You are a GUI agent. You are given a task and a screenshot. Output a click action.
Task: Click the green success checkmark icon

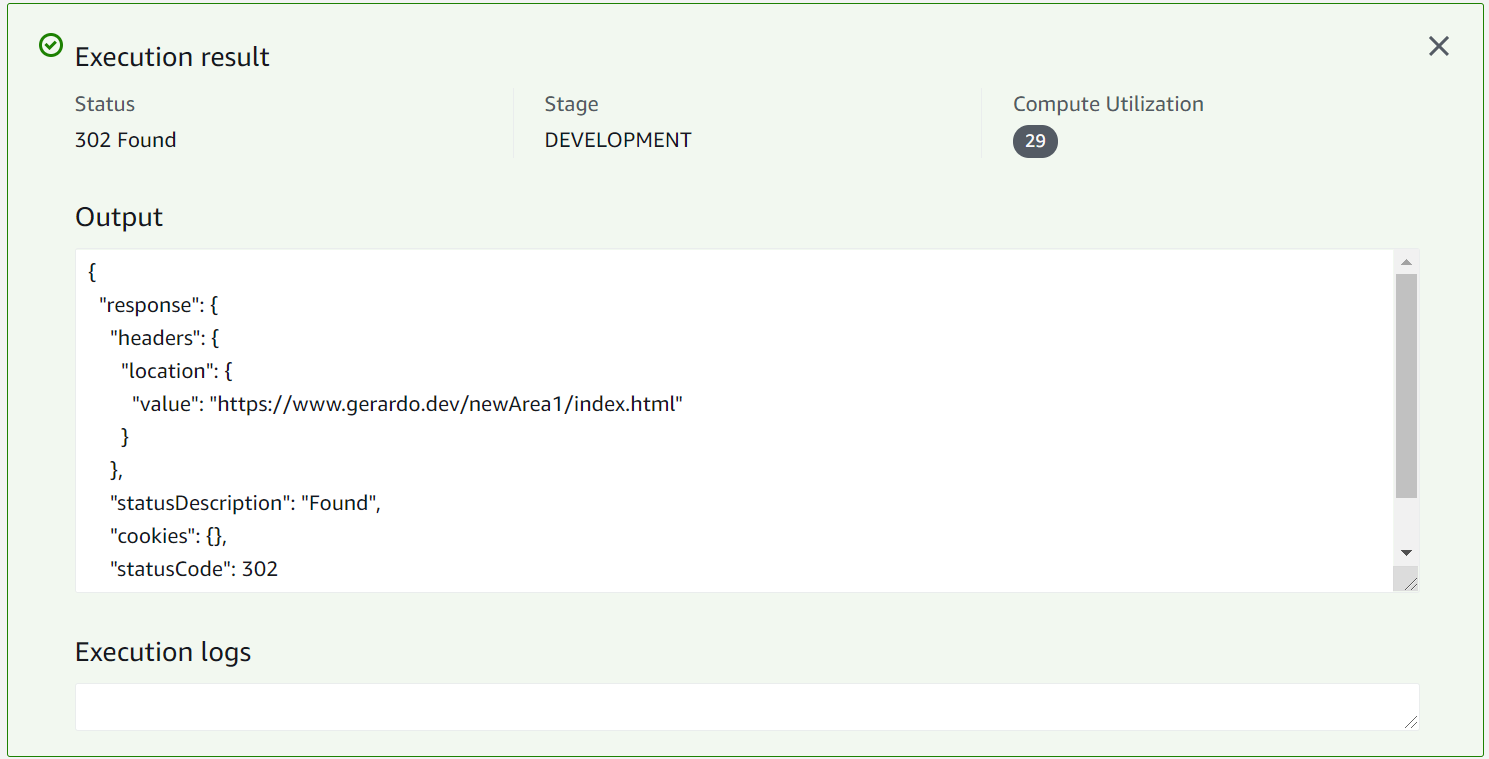pos(50,45)
